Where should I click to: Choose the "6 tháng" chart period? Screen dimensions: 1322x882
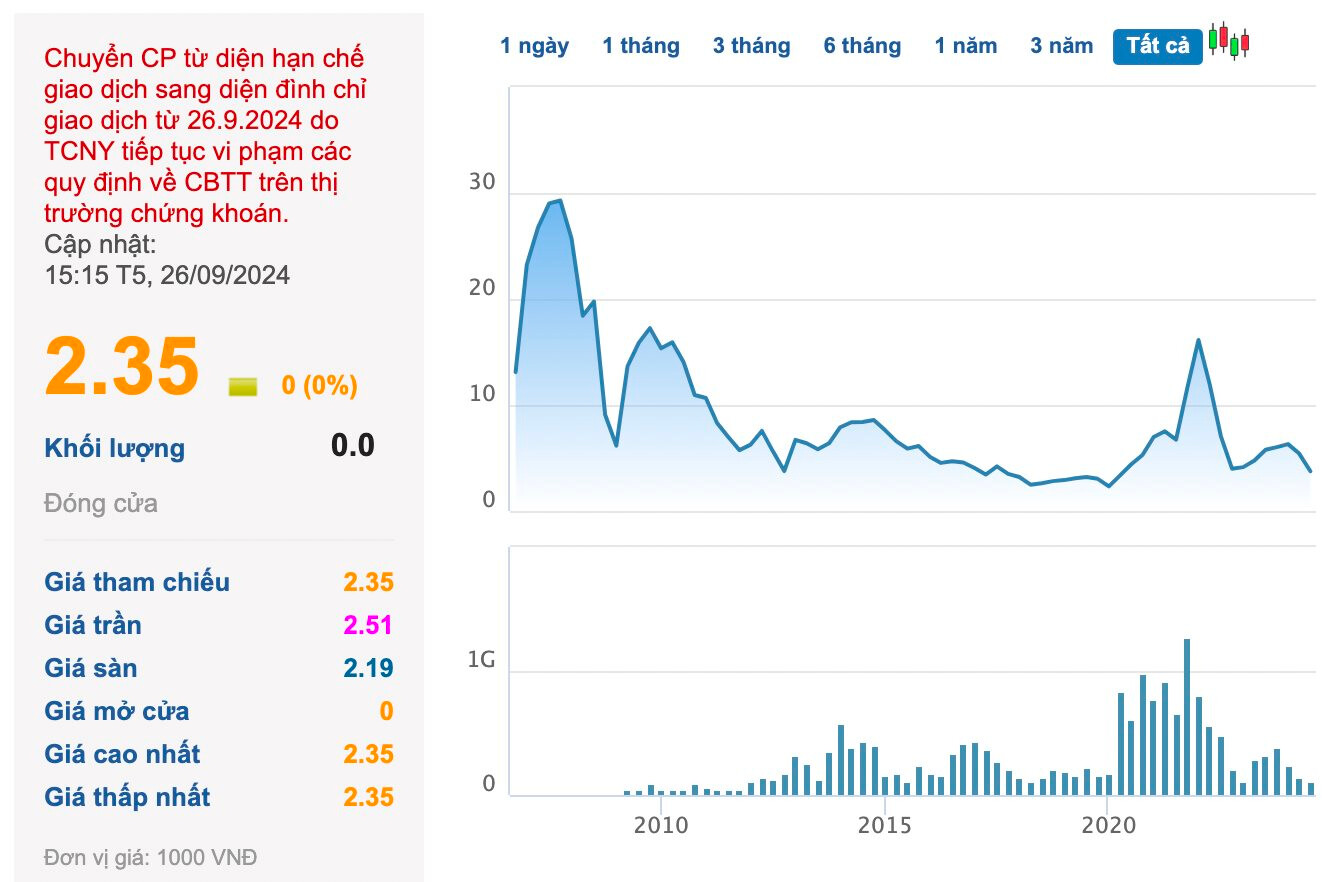click(x=862, y=46)
